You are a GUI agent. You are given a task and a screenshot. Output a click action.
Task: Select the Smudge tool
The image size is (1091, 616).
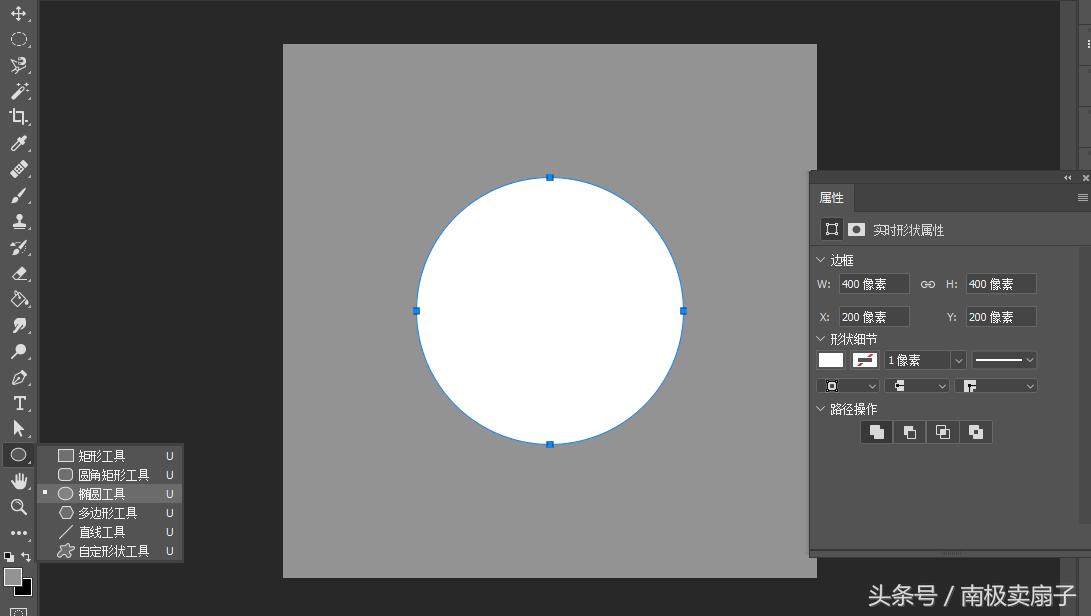[19, 326]
